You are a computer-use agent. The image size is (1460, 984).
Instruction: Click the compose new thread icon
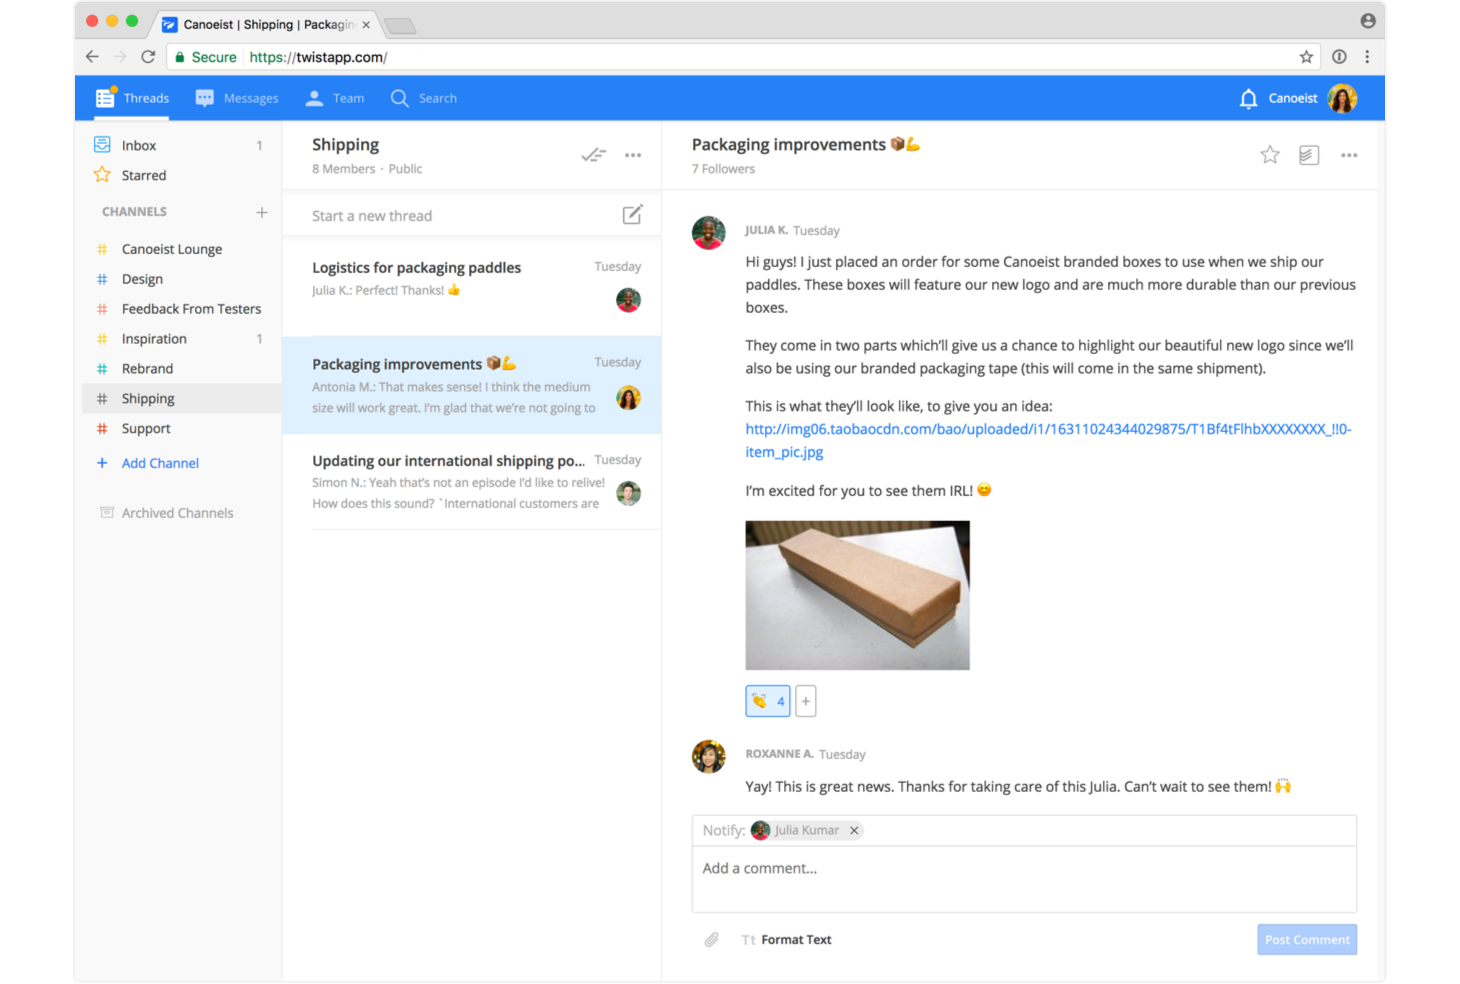point(632,215)
